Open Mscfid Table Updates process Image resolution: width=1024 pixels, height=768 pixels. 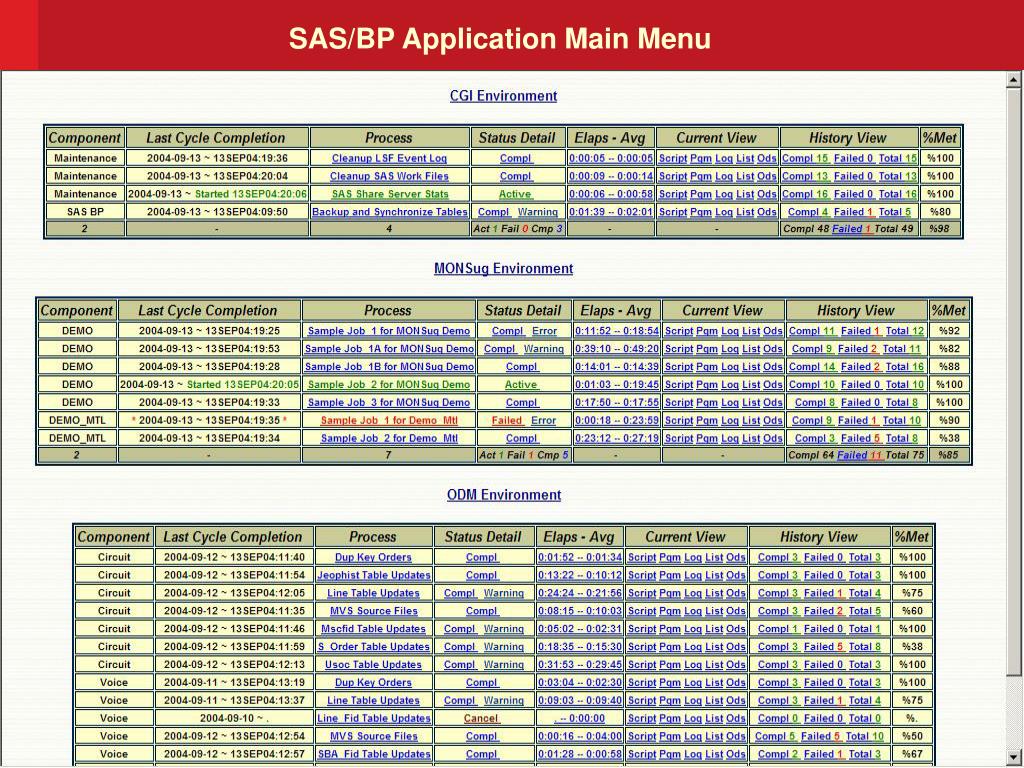pos(374,629)
